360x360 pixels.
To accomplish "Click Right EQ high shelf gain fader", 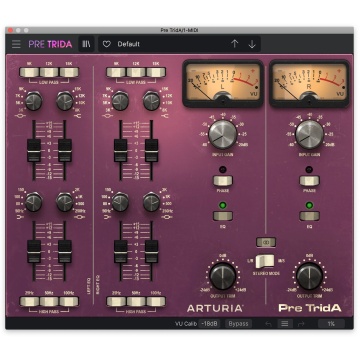I will 151,150.
